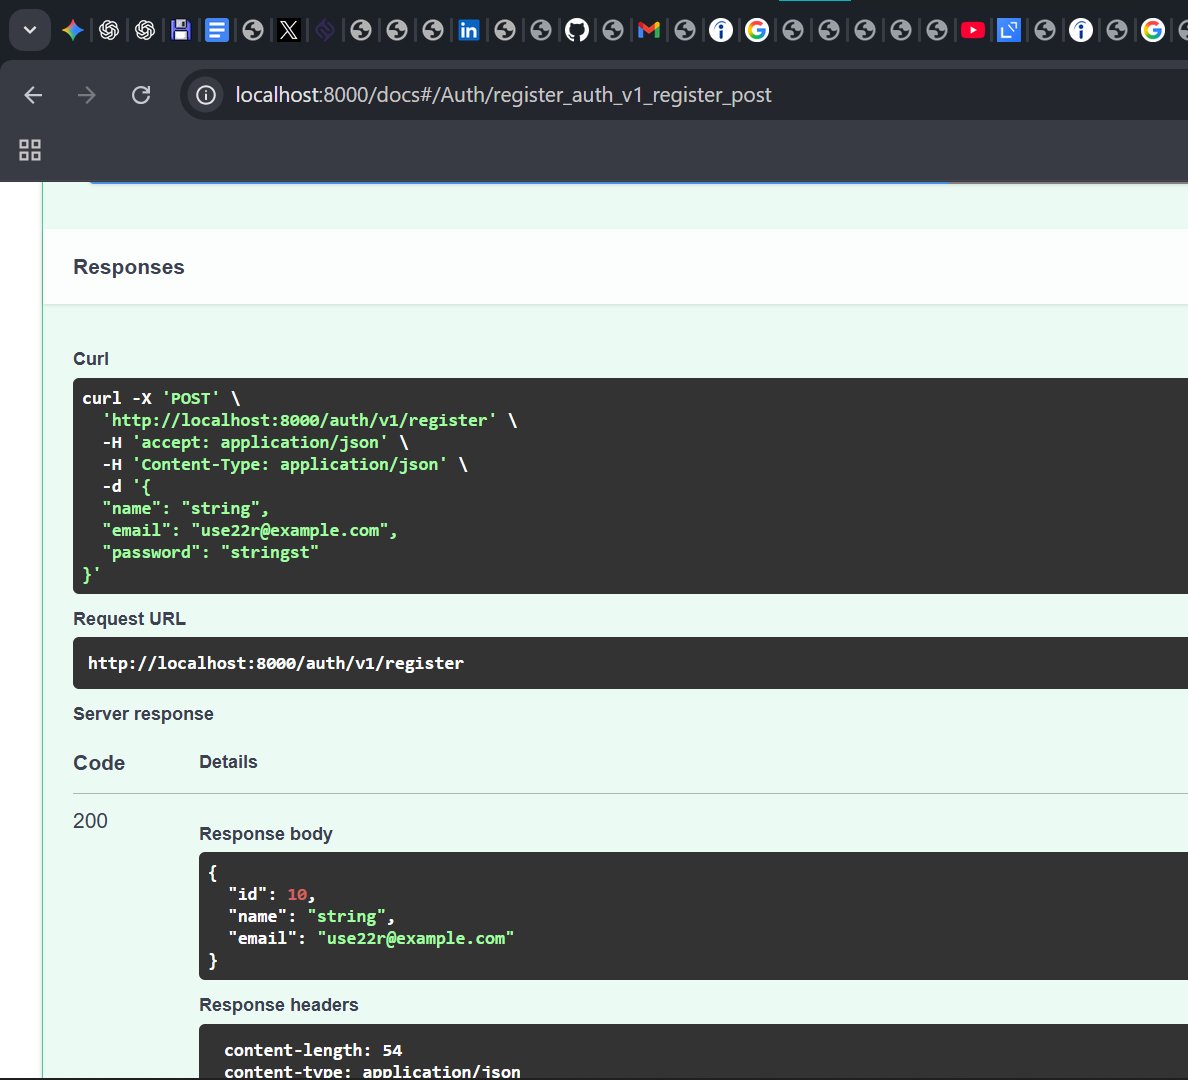Open the globe tab between Docs and X

click(x=252, y=30)
